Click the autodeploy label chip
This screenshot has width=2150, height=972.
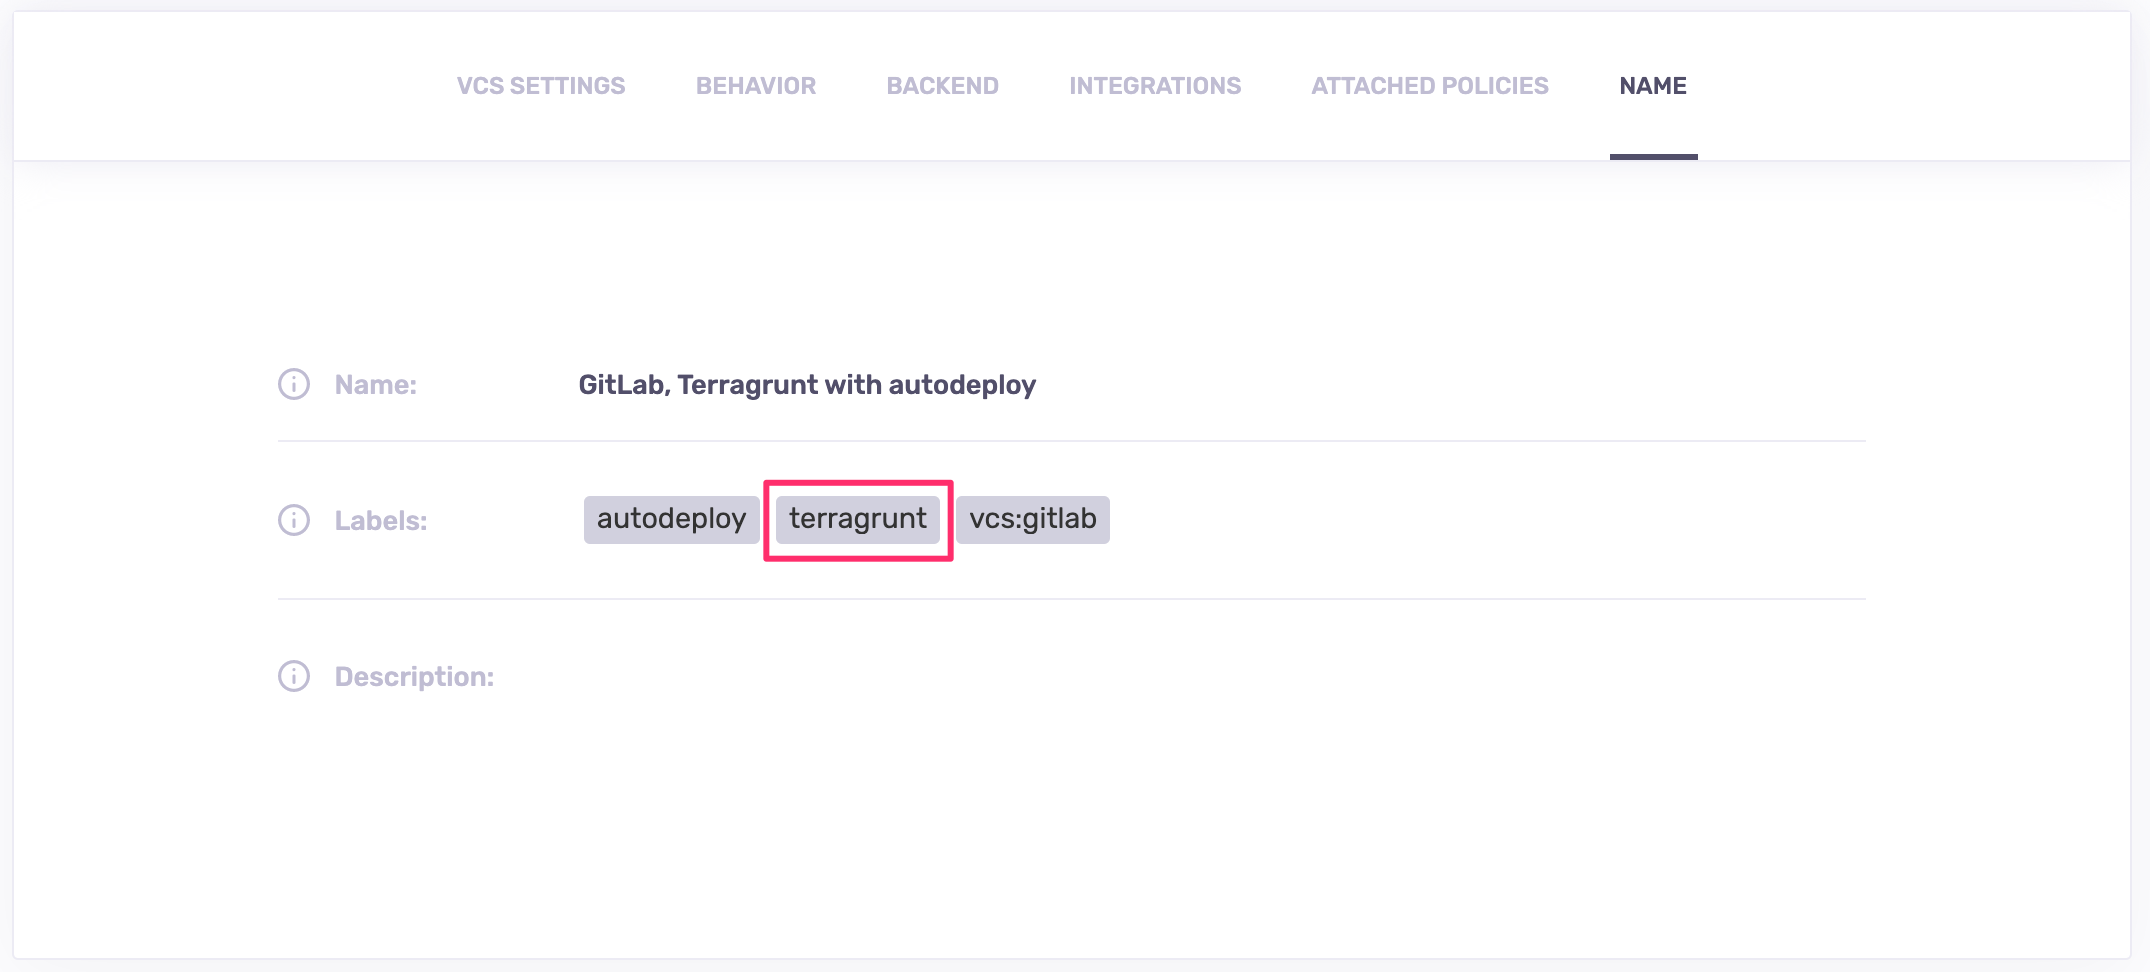pos(671,519)
